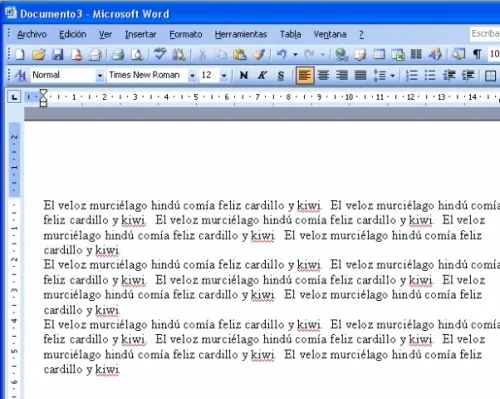
Task: Save the document with floppy disk icon
Action: (58, 54)
